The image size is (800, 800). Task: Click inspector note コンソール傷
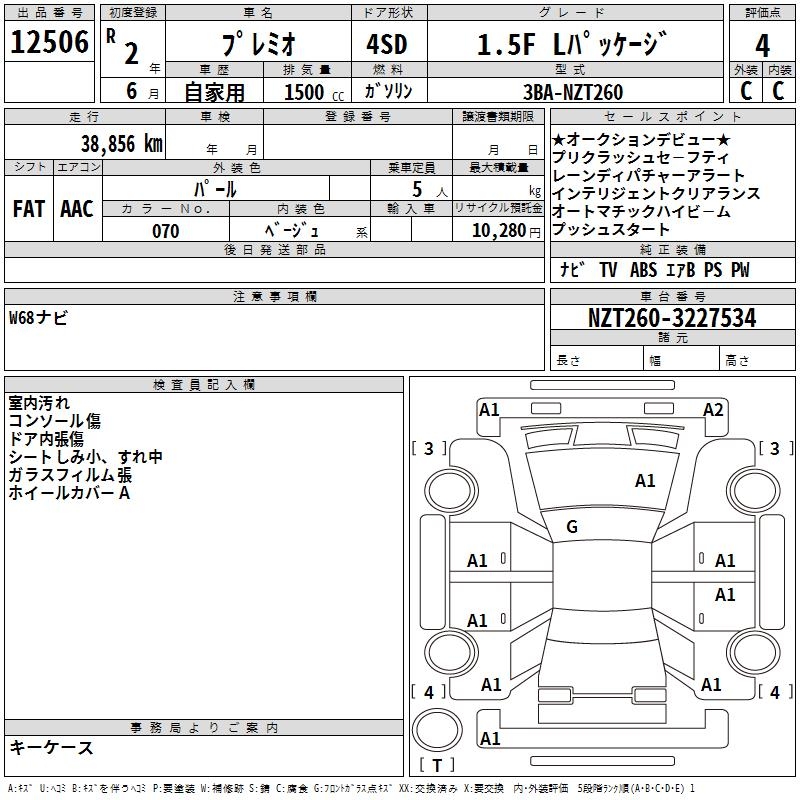coord(55,421)
